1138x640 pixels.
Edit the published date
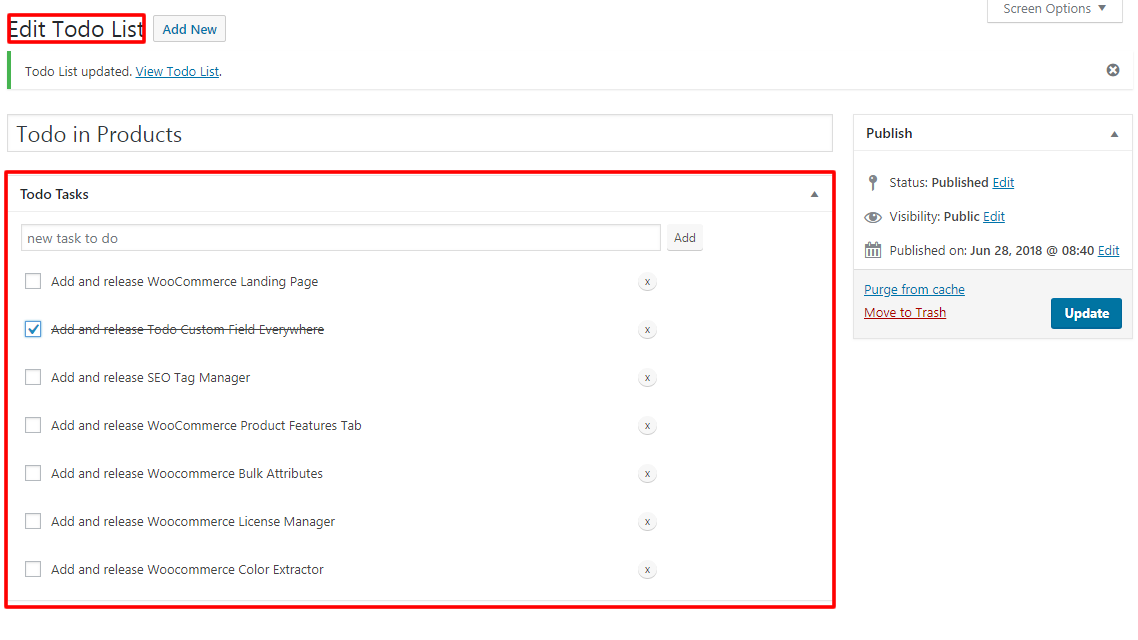click(x=1108, y=250)
